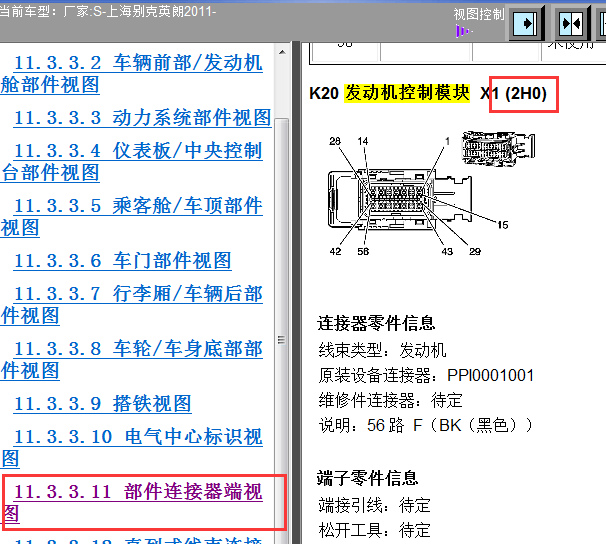The width and height of the screenshot is (606, 544).
Task: Click the 原装设备连接器 PPI0001001 text
Action: click(x=426, y=375)
